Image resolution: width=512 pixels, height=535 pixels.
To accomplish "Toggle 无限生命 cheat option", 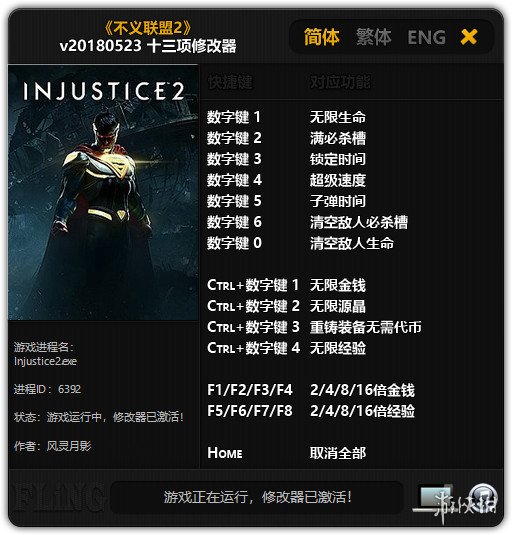I will (338, 117).
